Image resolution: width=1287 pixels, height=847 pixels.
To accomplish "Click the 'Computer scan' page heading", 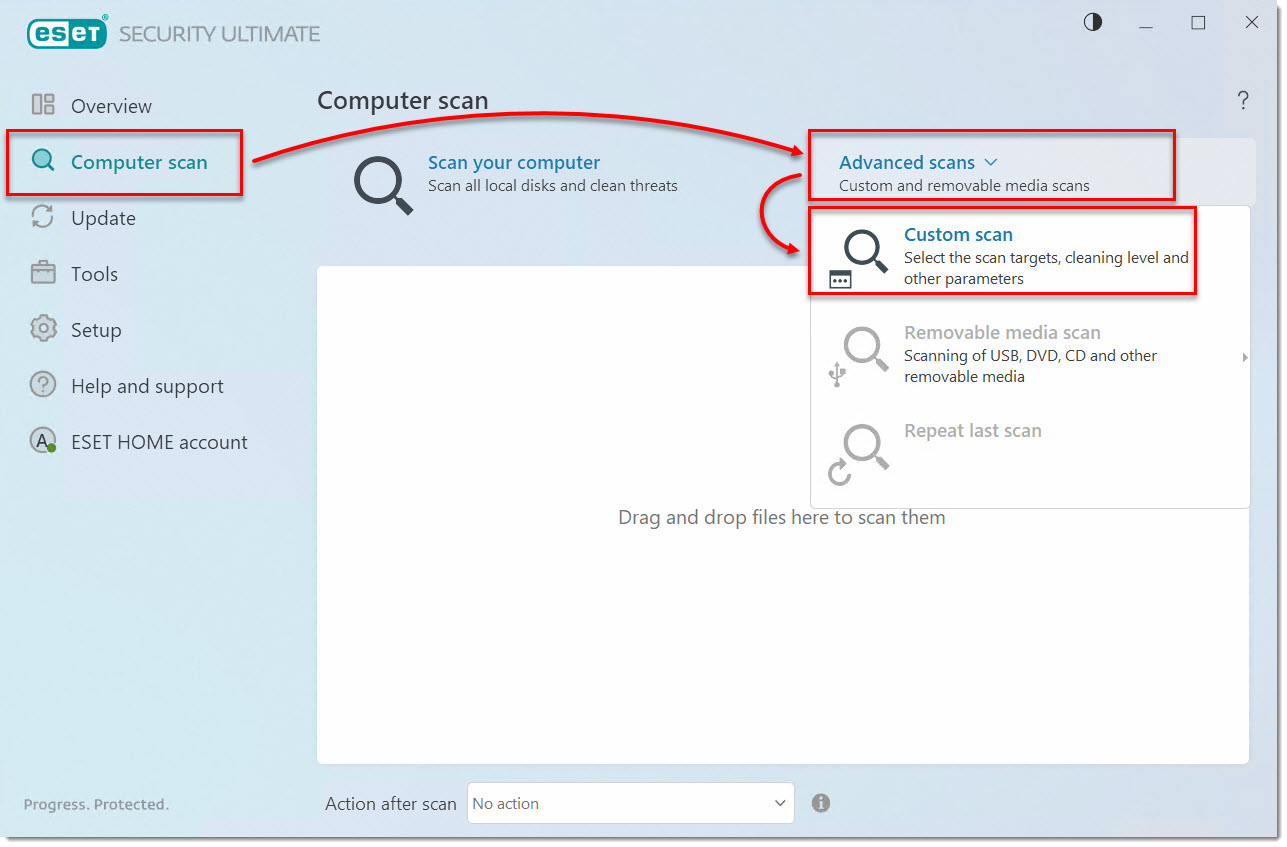I will click(402, 101).
